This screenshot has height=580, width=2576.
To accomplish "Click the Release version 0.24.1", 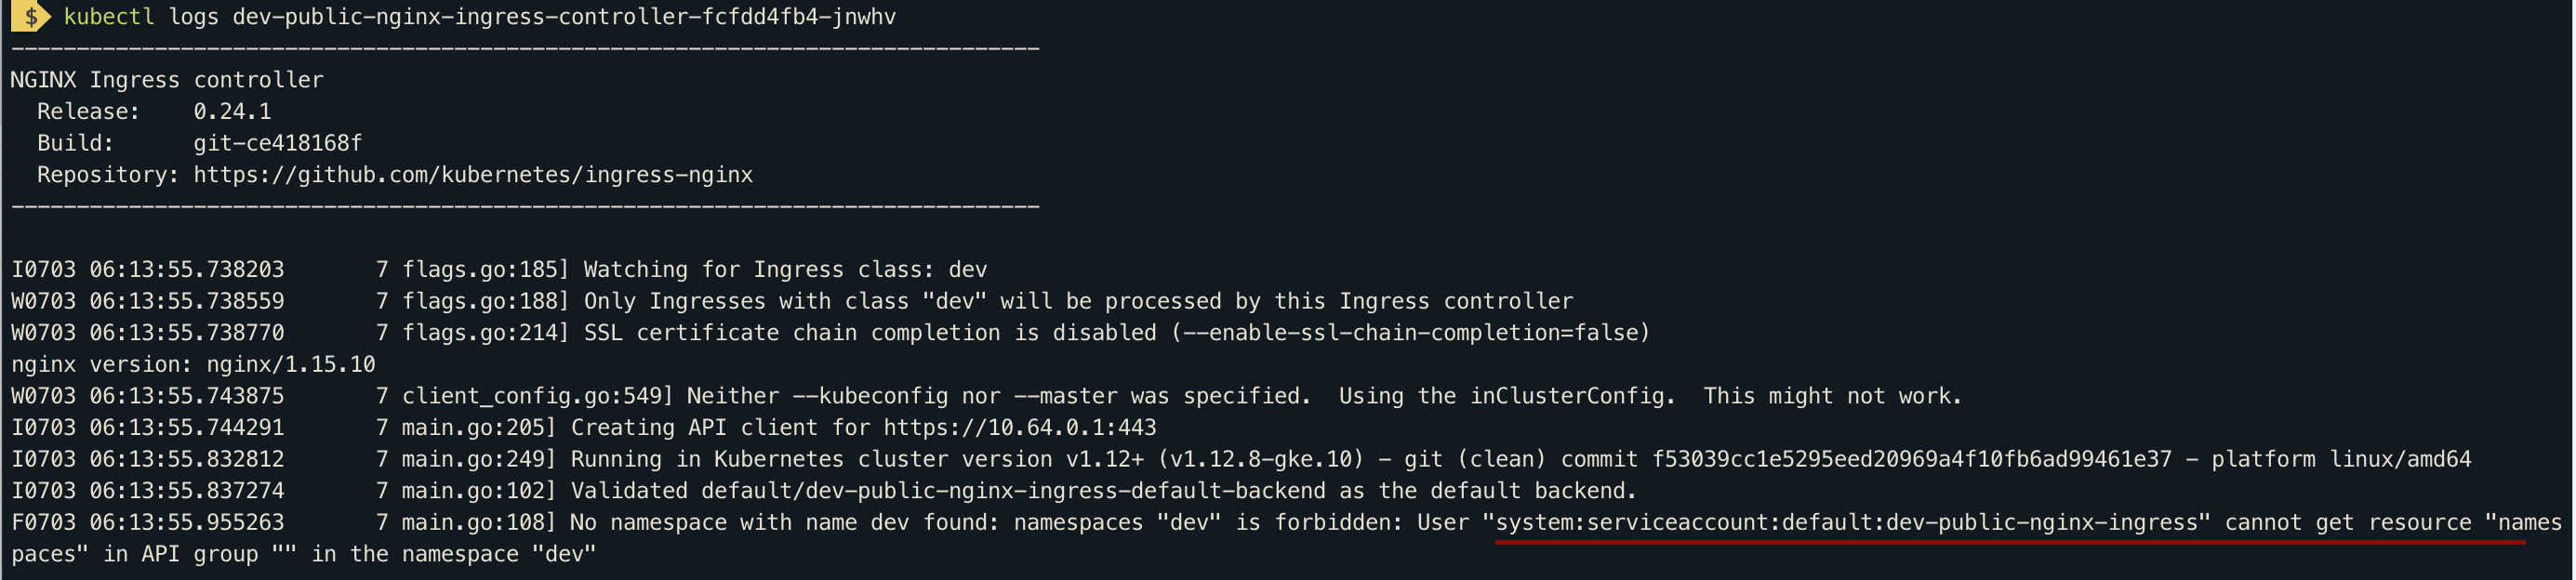I will click(232, 112).
